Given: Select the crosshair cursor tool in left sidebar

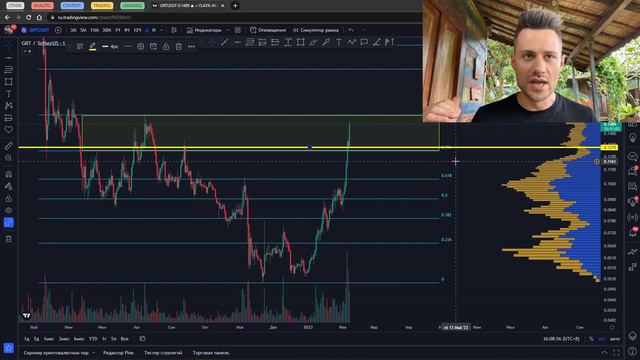Looking at the screenshot, I should (9, 46).
